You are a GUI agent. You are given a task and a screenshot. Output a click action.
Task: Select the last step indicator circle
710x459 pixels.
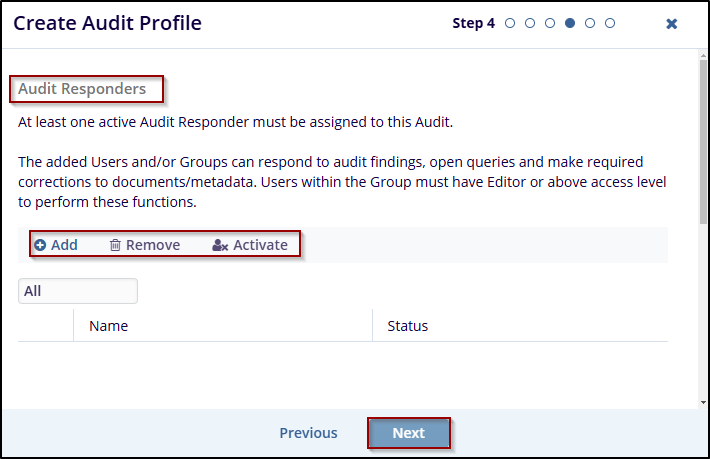coord(610,23)
